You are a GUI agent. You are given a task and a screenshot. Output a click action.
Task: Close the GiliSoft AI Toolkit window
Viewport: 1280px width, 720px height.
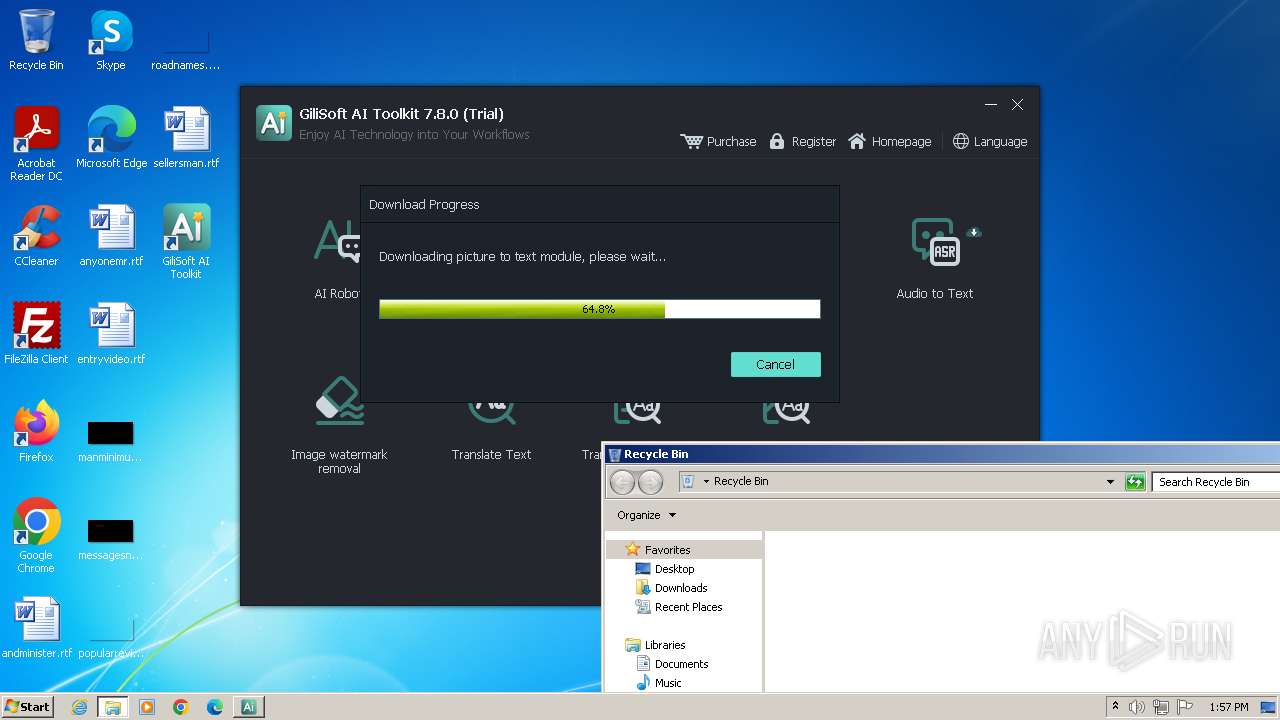tap(1017, 104)
